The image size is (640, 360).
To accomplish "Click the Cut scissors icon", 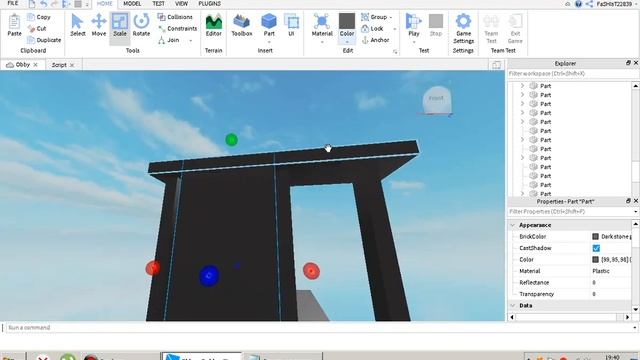I will point(31,29).
